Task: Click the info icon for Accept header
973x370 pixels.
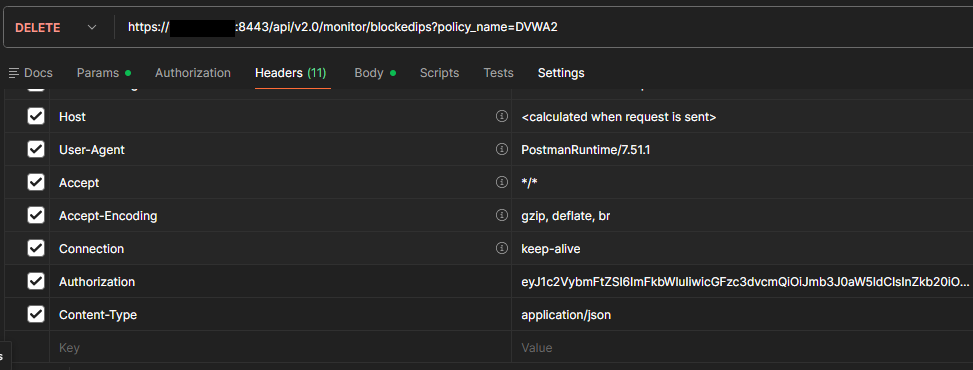Action: [x=501, y=182]
